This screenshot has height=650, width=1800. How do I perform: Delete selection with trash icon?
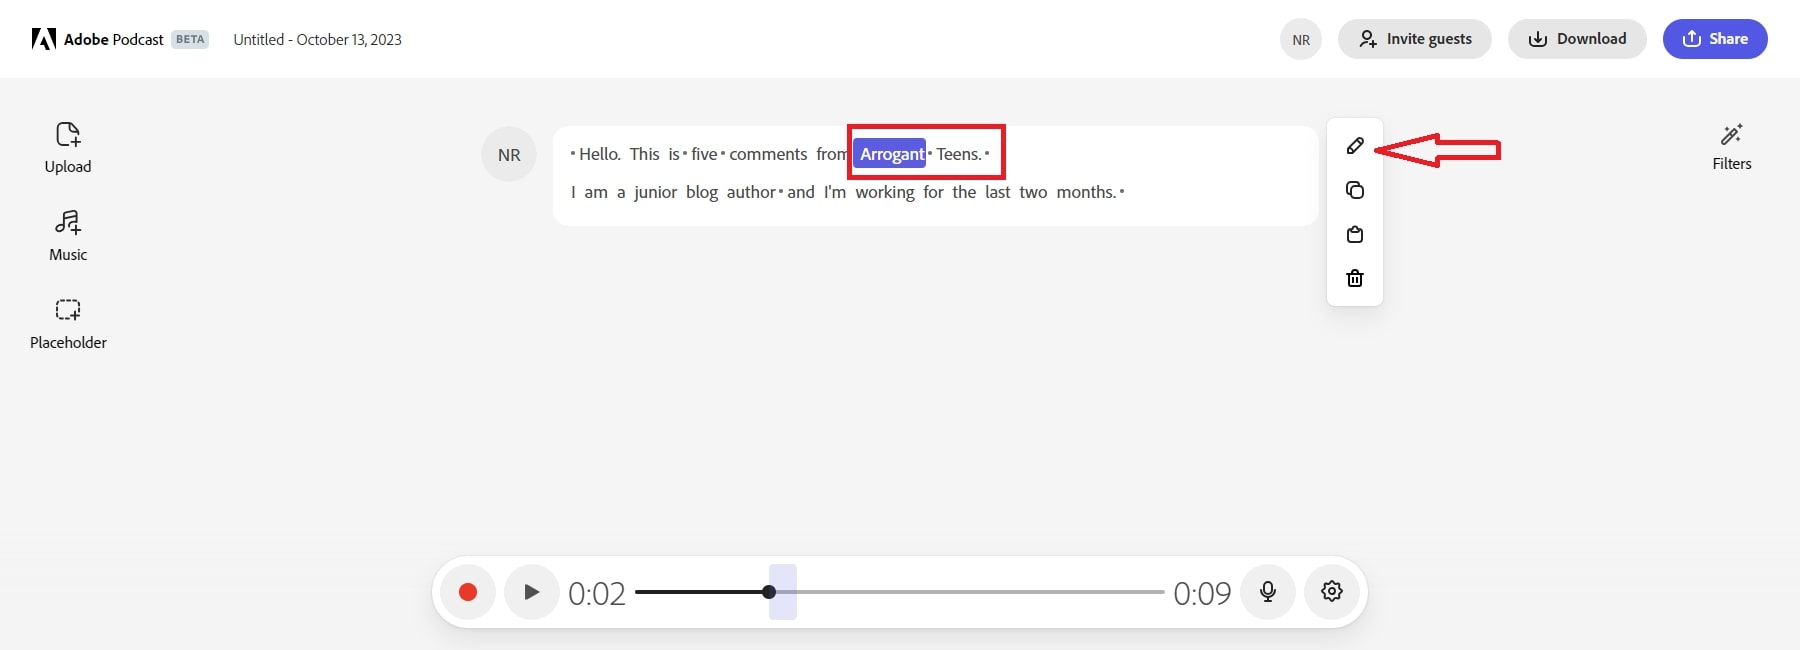pos(1355,278)
